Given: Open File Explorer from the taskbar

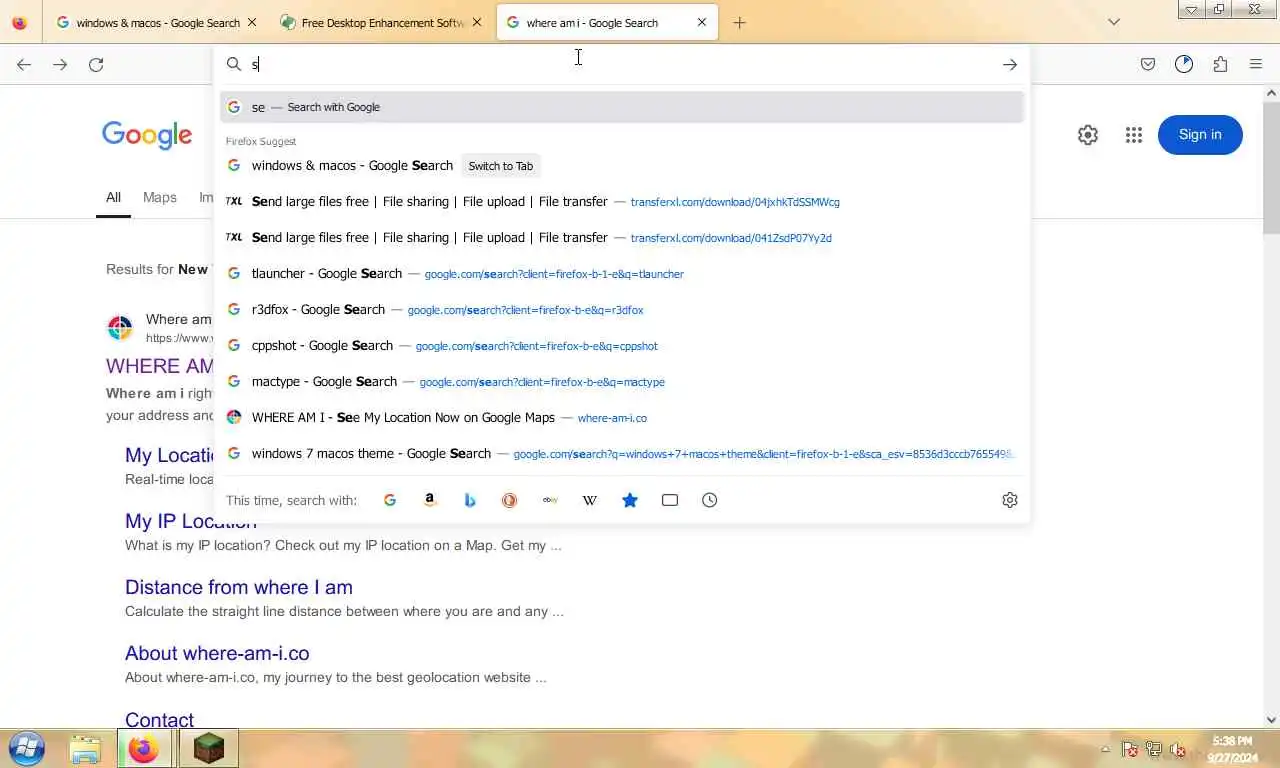Looking at the screenshot, I should (85, 748).
